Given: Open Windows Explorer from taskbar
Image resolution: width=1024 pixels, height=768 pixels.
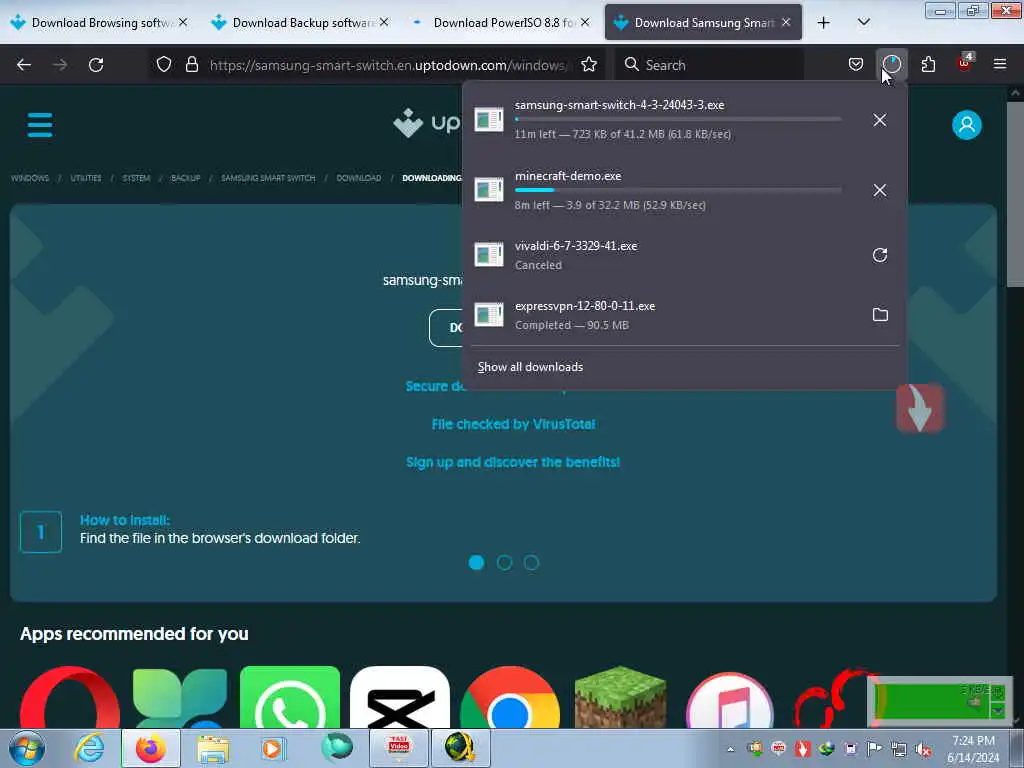Looking at the screenshot, I should click(213, 749).
